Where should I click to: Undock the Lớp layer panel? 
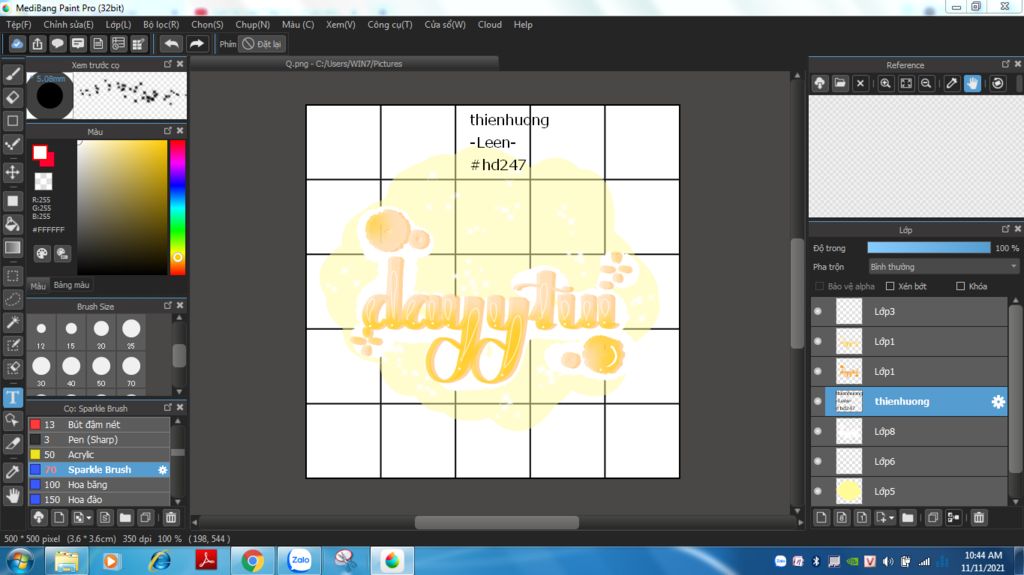(1005, 229)
